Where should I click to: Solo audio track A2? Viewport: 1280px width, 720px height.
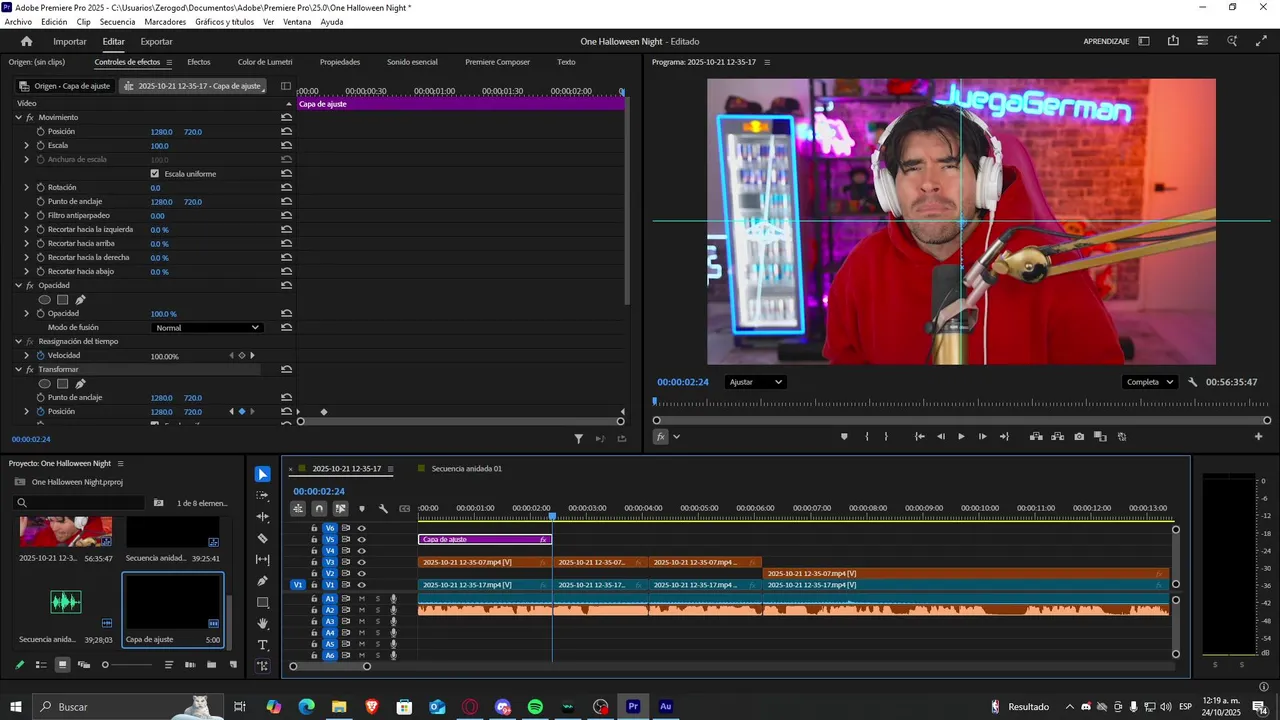point(377,610)
